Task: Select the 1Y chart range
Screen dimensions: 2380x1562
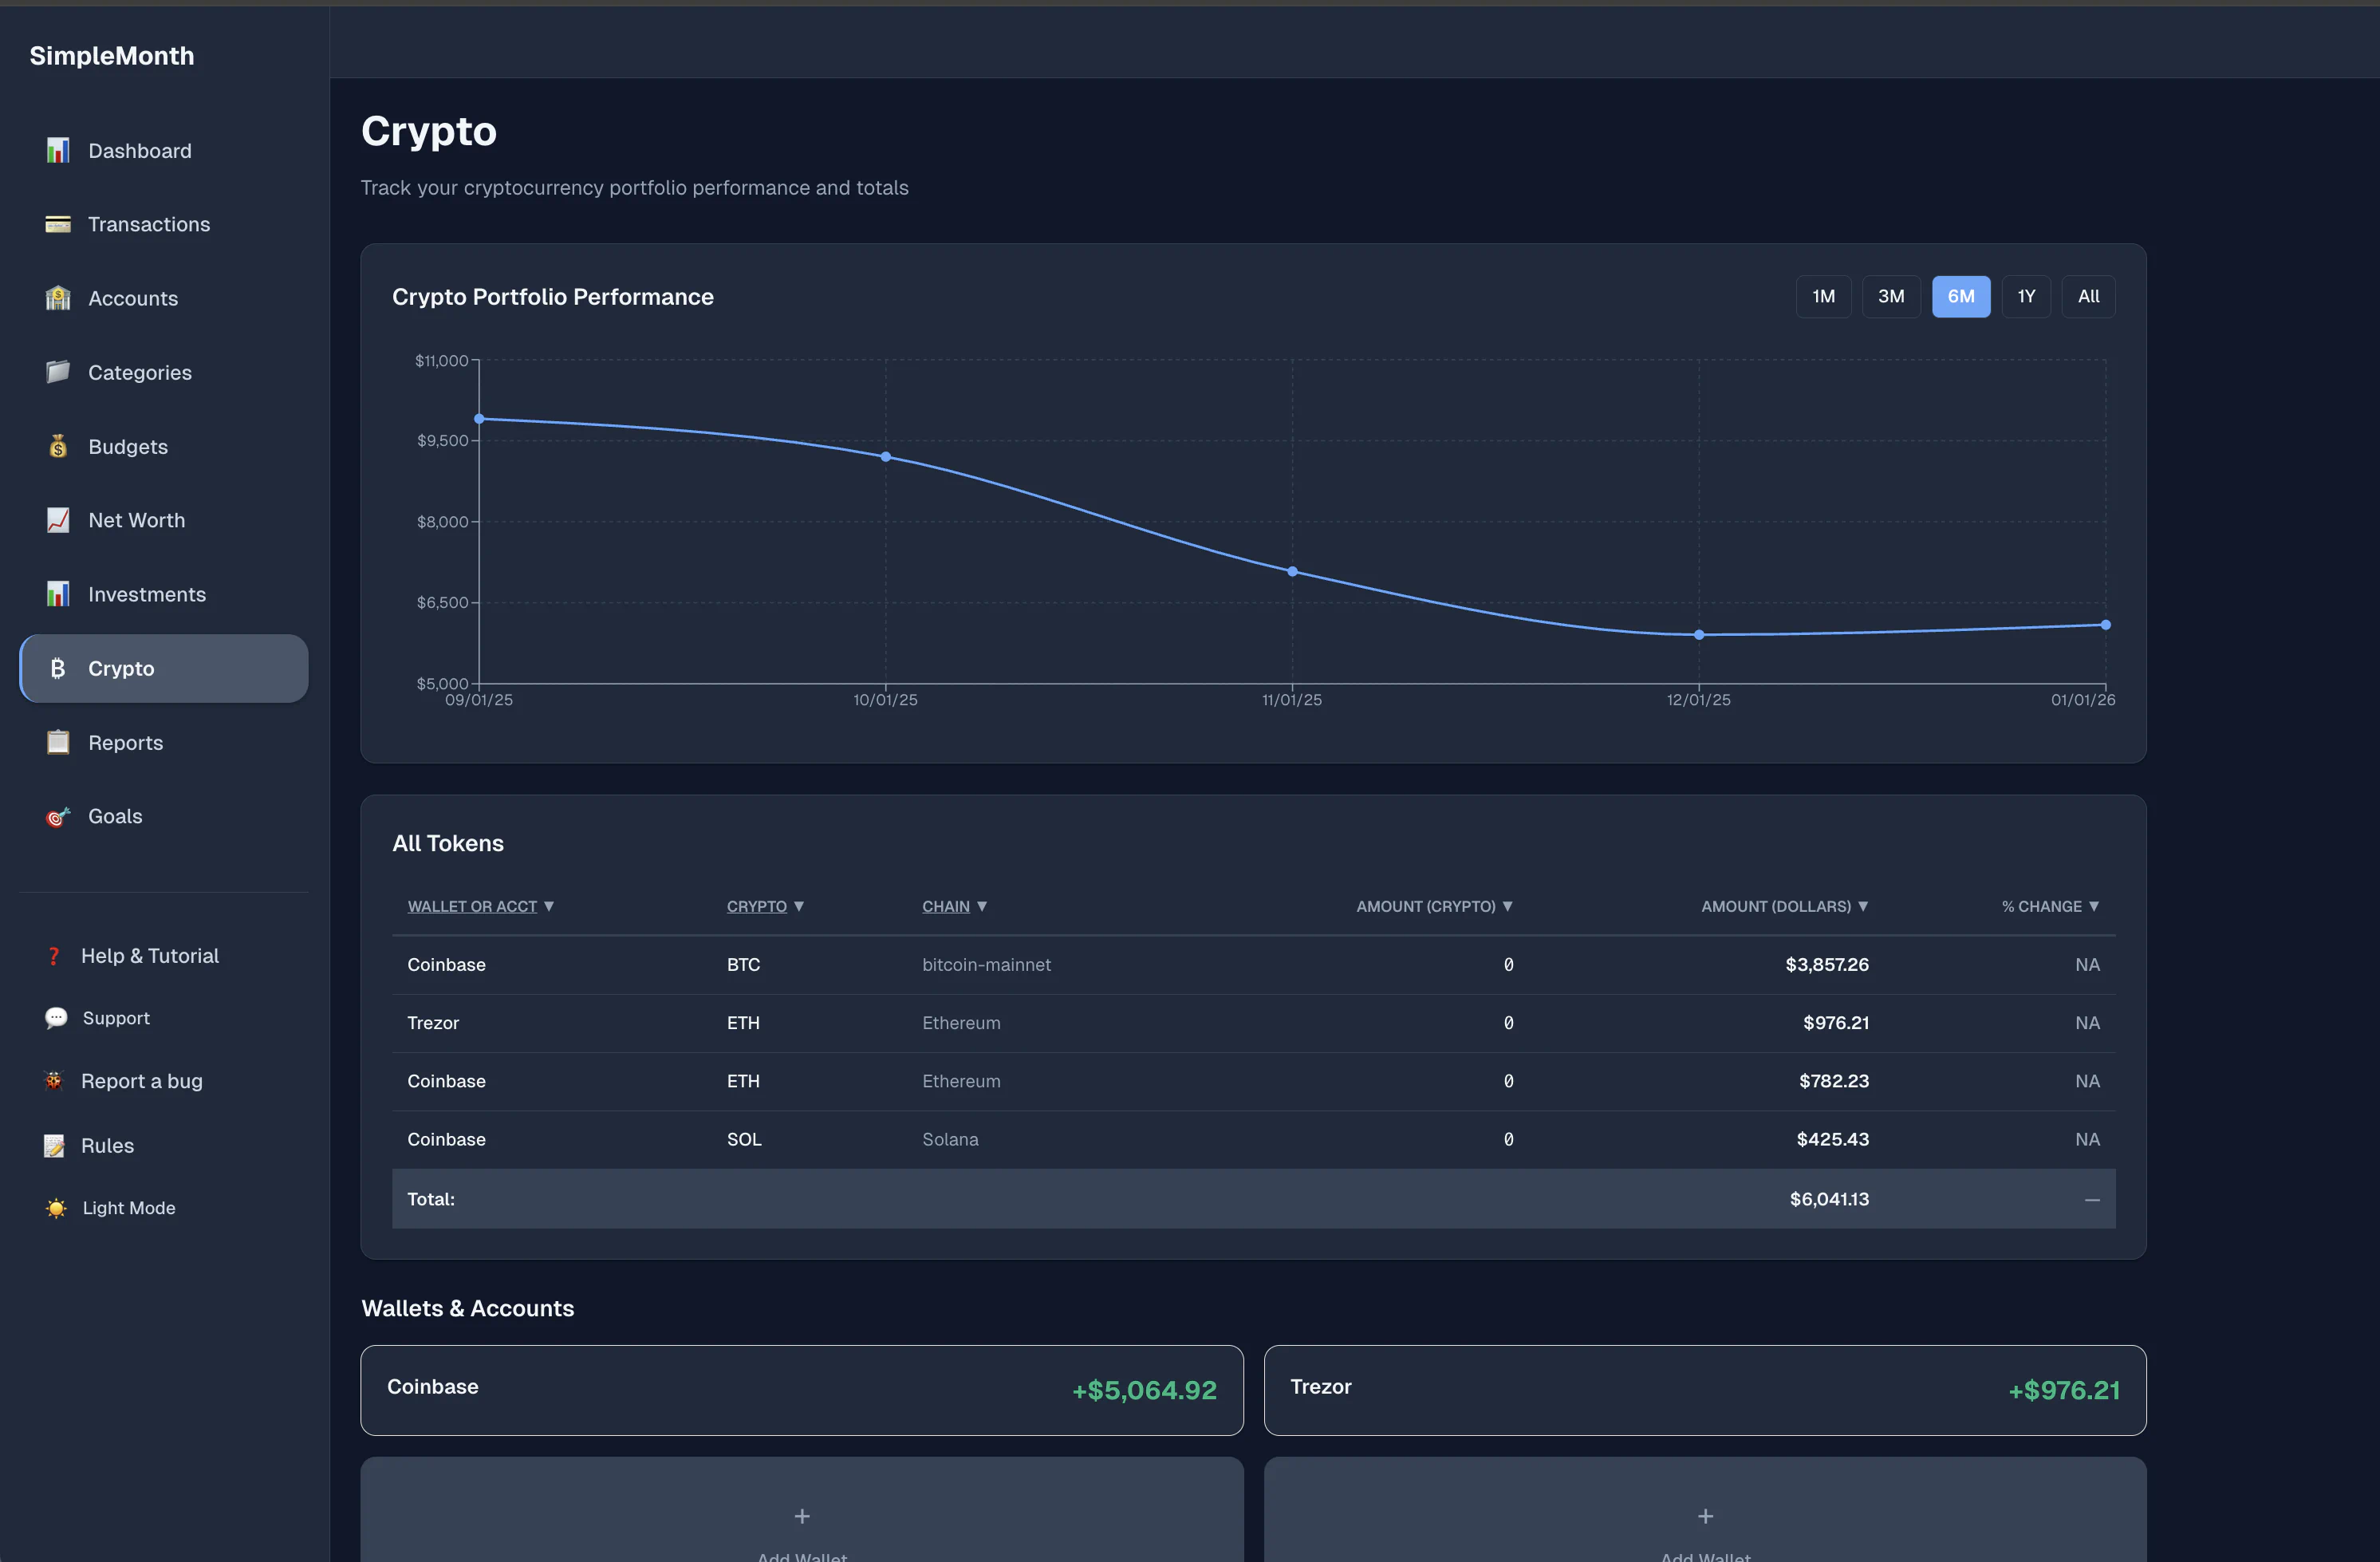Action: (2026, 296)
